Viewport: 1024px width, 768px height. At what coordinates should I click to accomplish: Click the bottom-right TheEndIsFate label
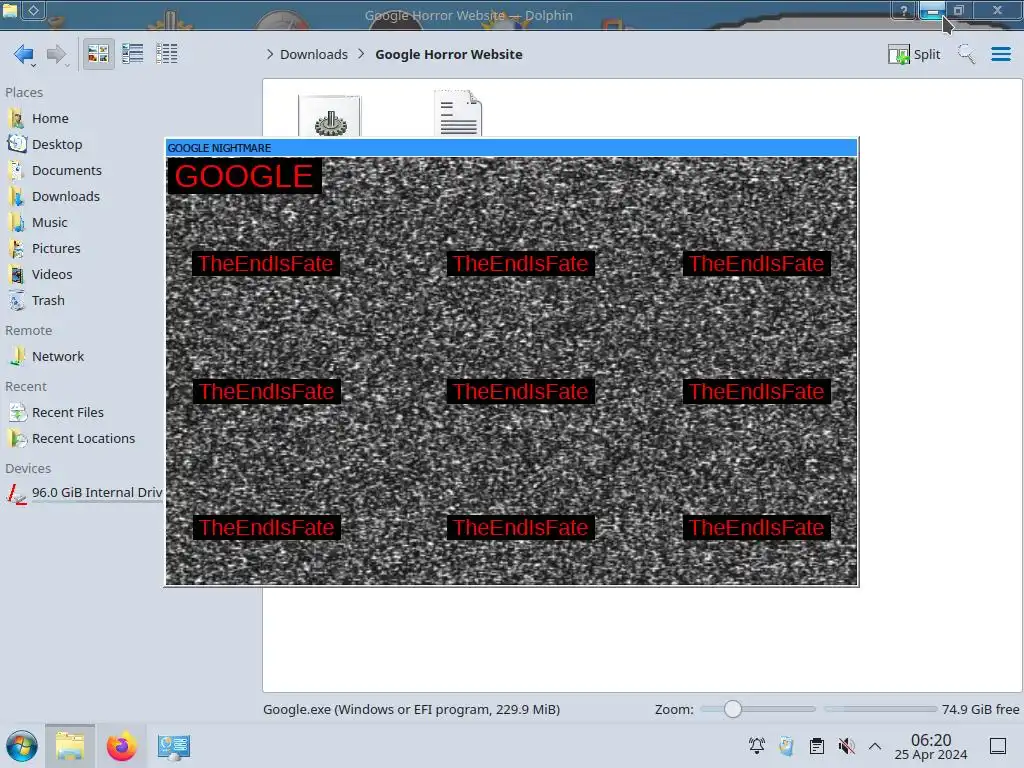pyautogui.click(x=756, y=528)
